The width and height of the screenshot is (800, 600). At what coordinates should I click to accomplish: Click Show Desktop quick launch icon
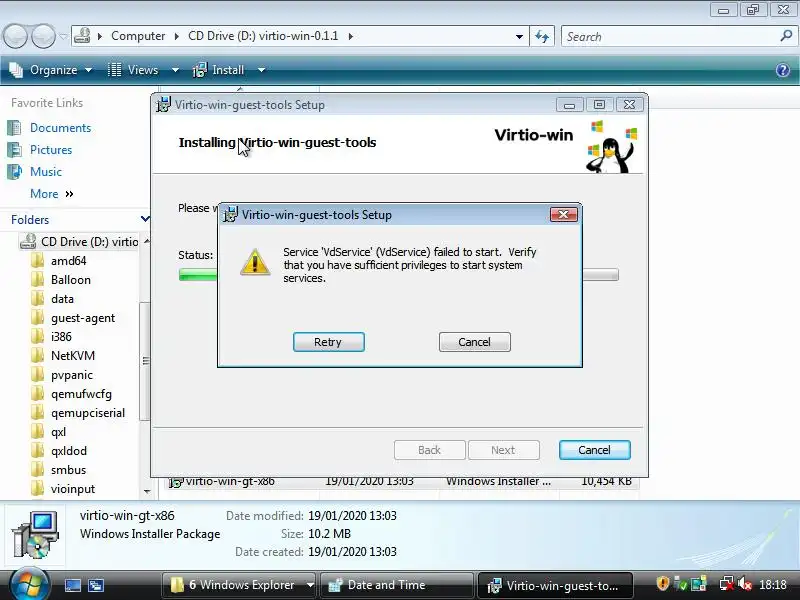click(72, 585)
